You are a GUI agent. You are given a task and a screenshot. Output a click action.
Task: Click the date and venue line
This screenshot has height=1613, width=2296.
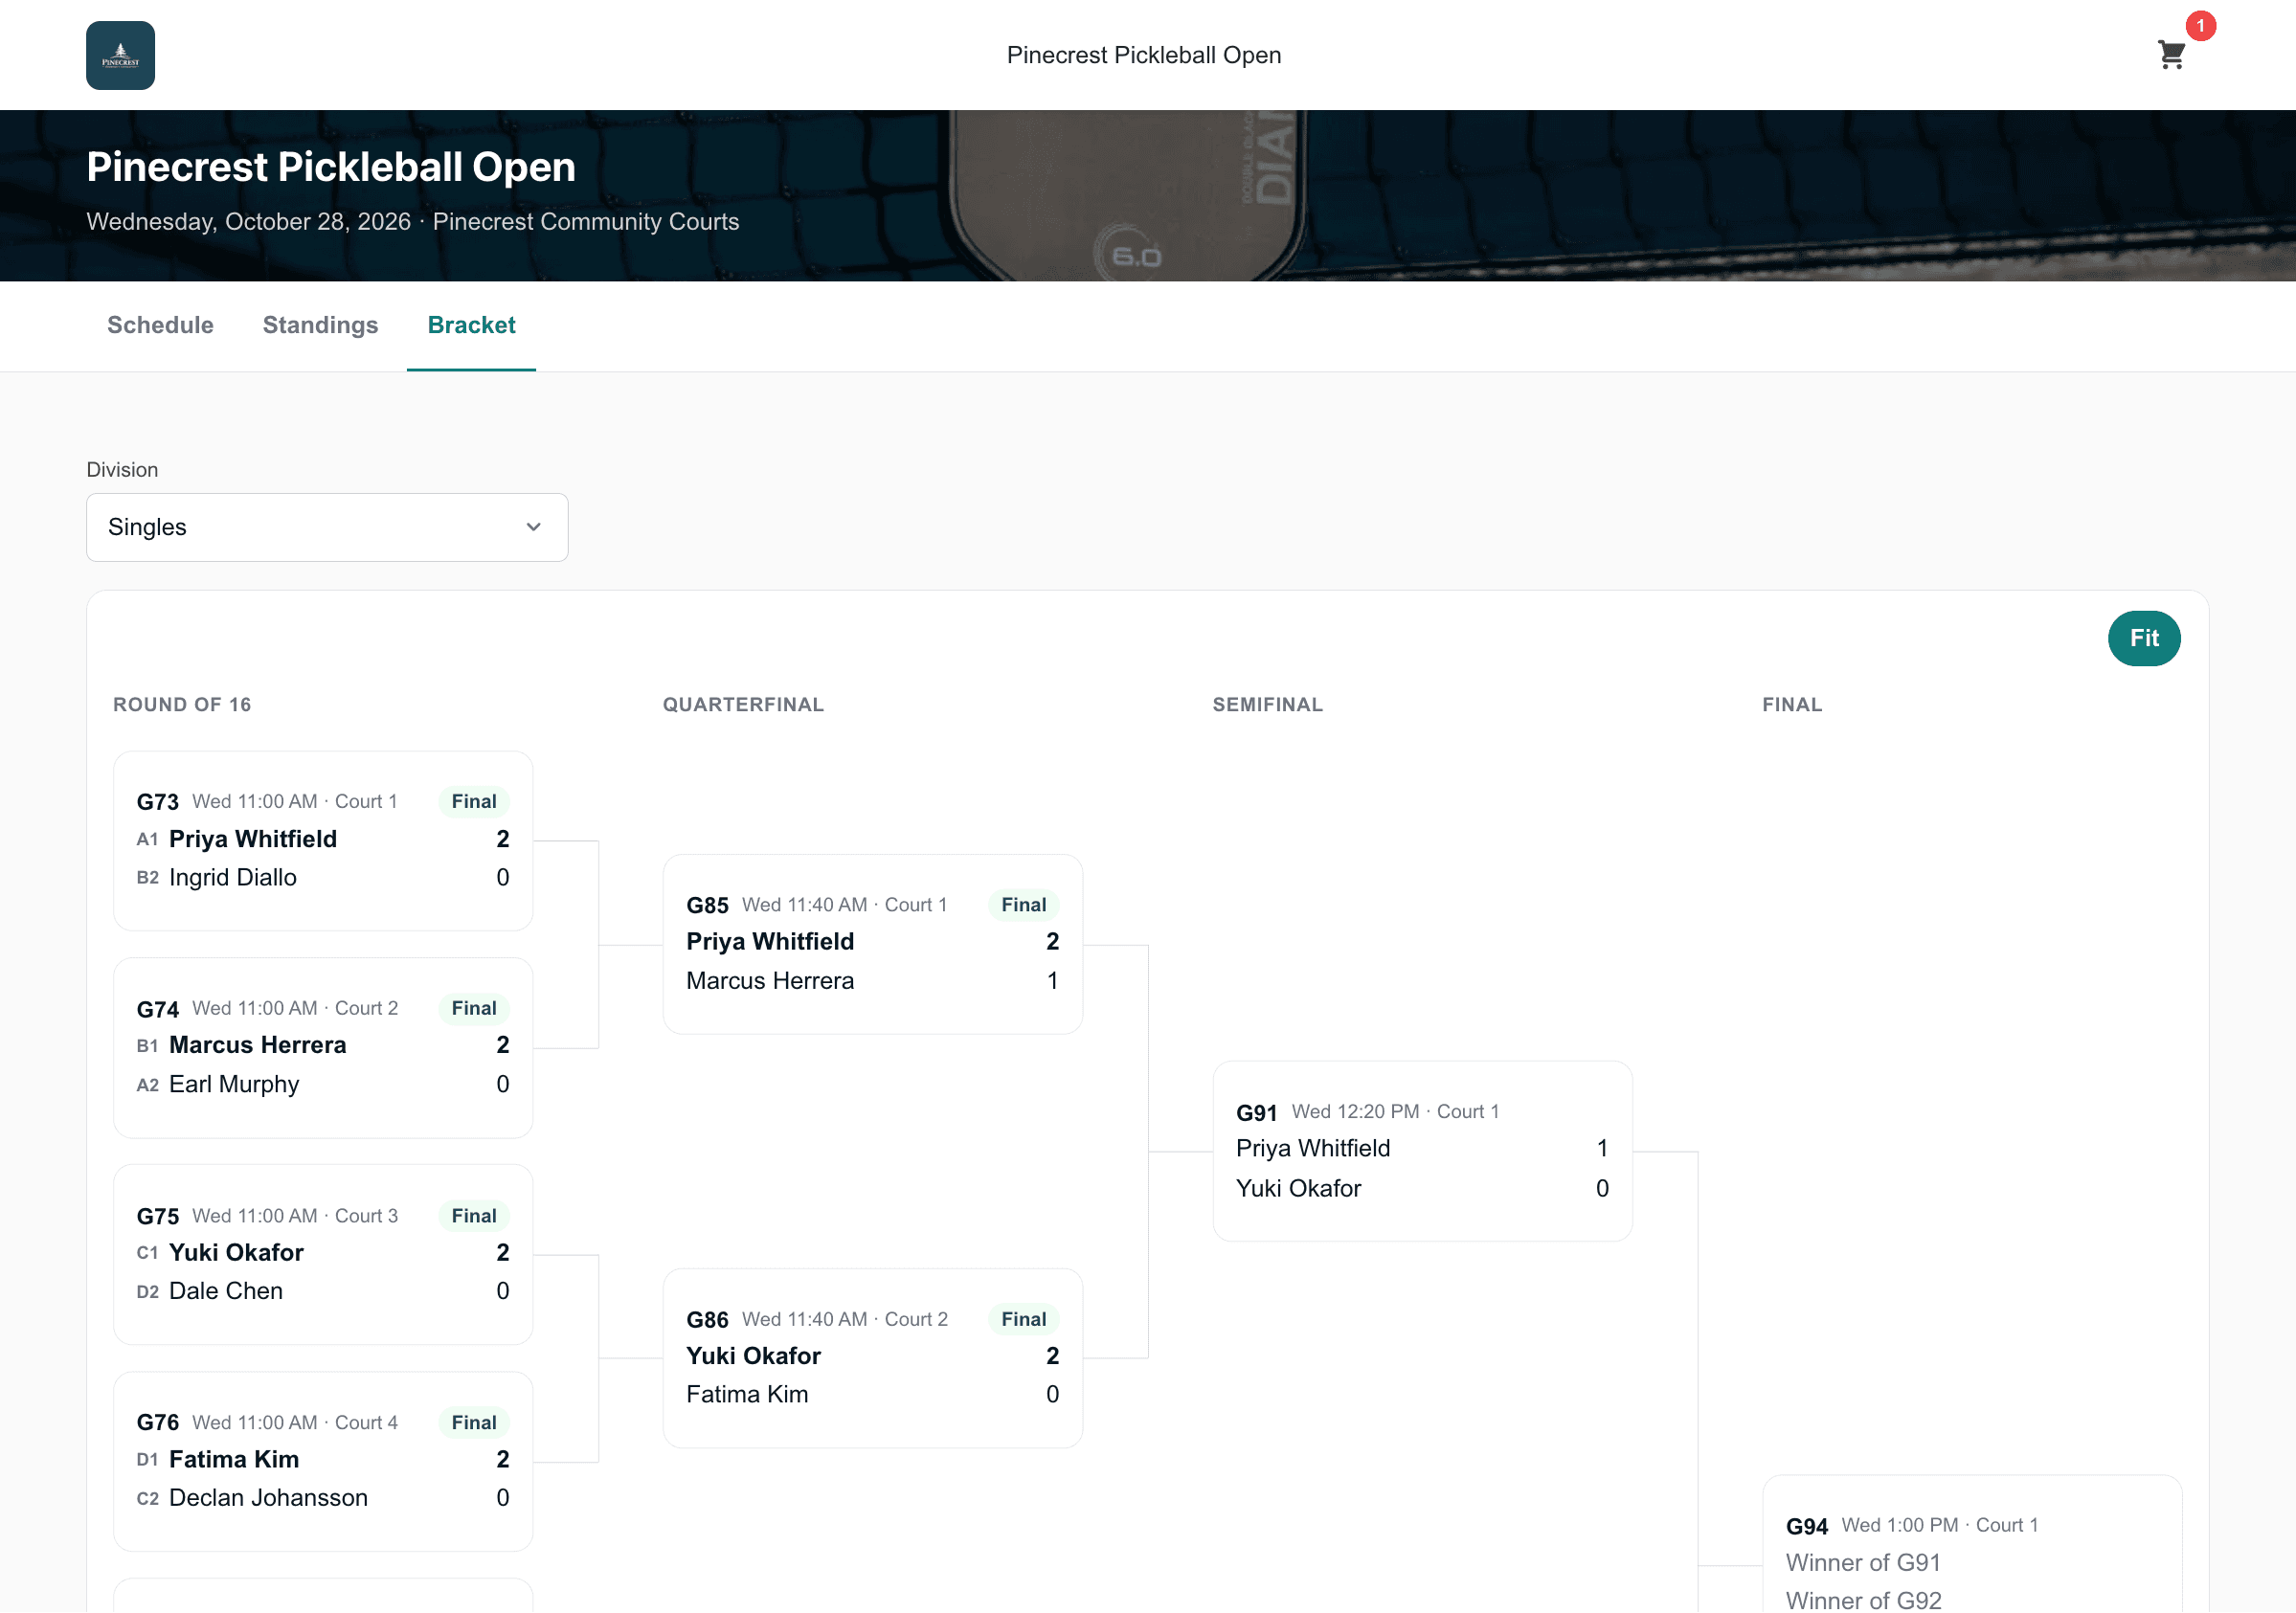(413, 221)
